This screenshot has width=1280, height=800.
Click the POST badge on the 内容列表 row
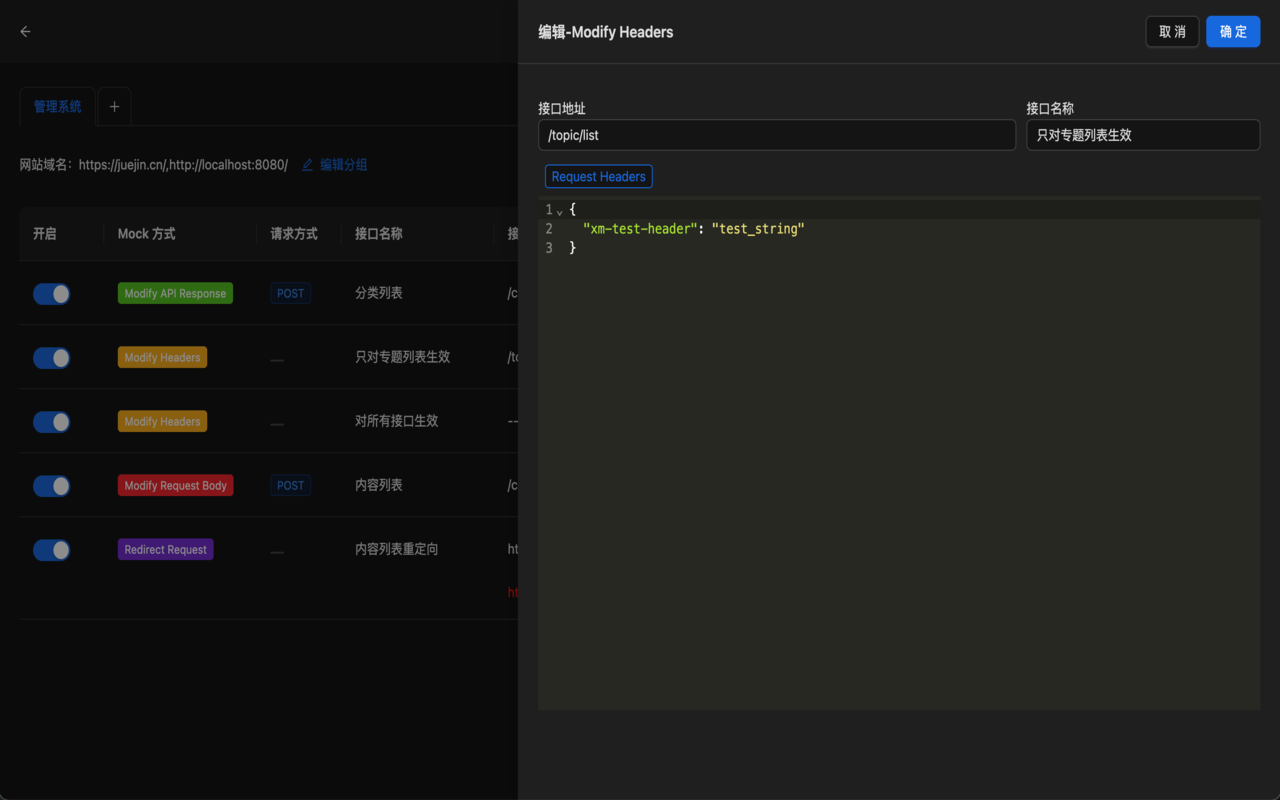pos(290,485)
